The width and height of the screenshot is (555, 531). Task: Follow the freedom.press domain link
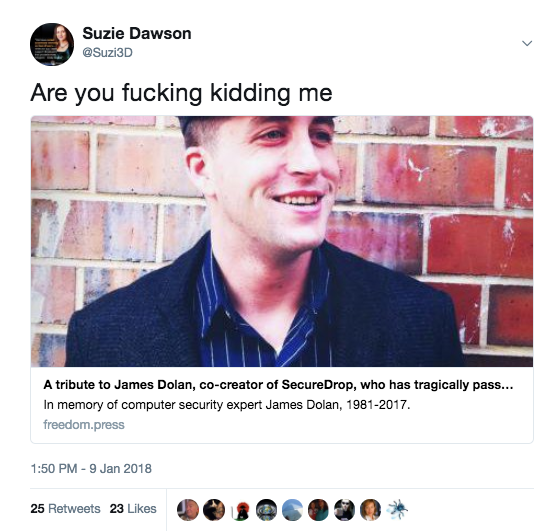(x=84, y=424)
